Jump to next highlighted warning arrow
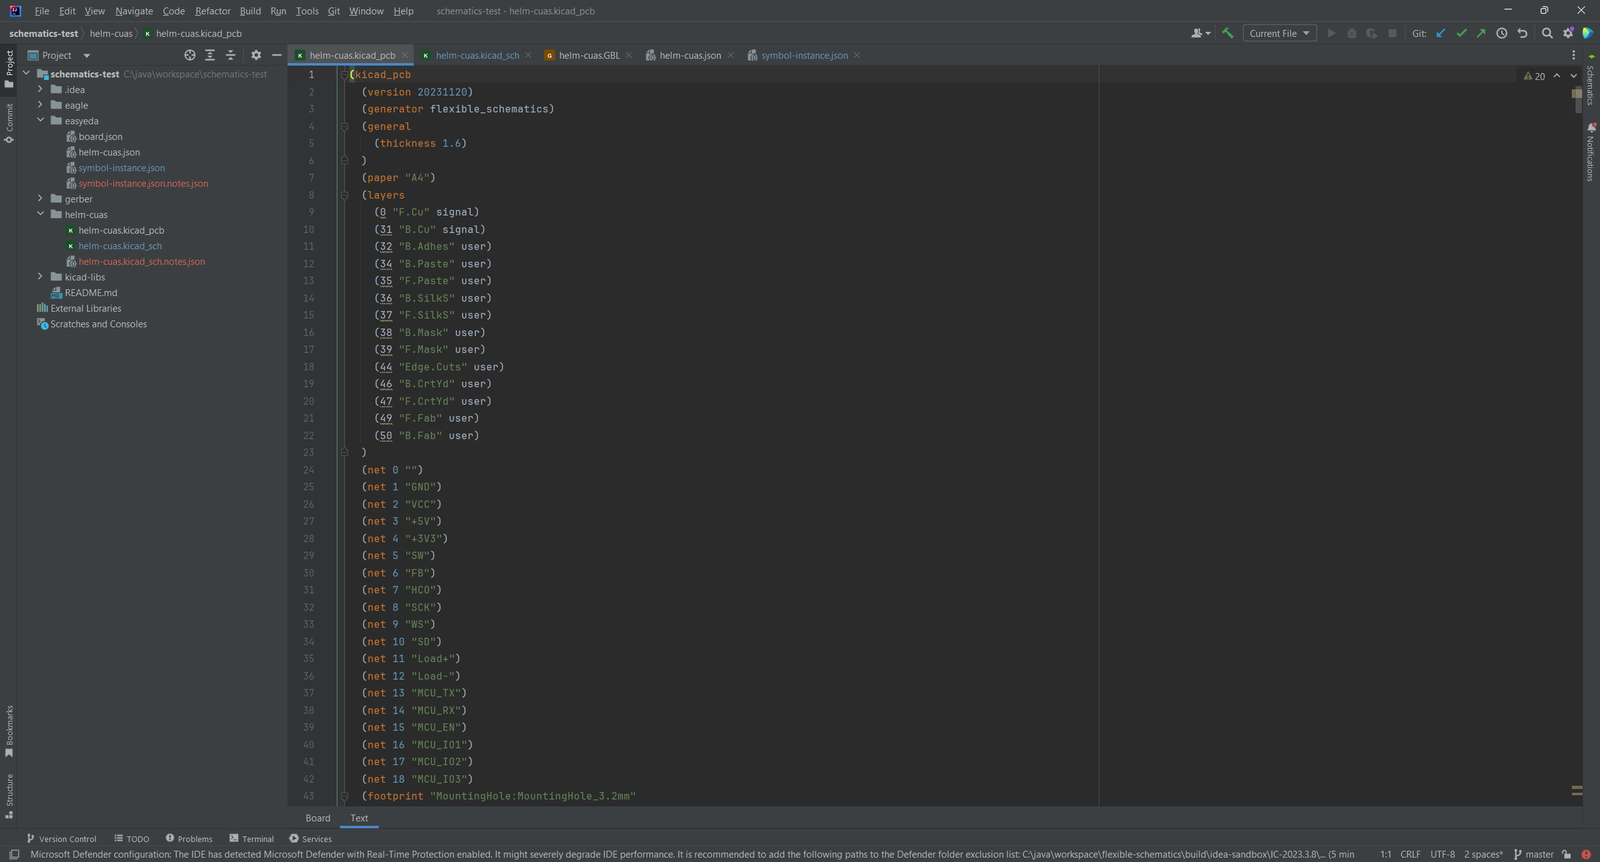 coord(1573,76)
